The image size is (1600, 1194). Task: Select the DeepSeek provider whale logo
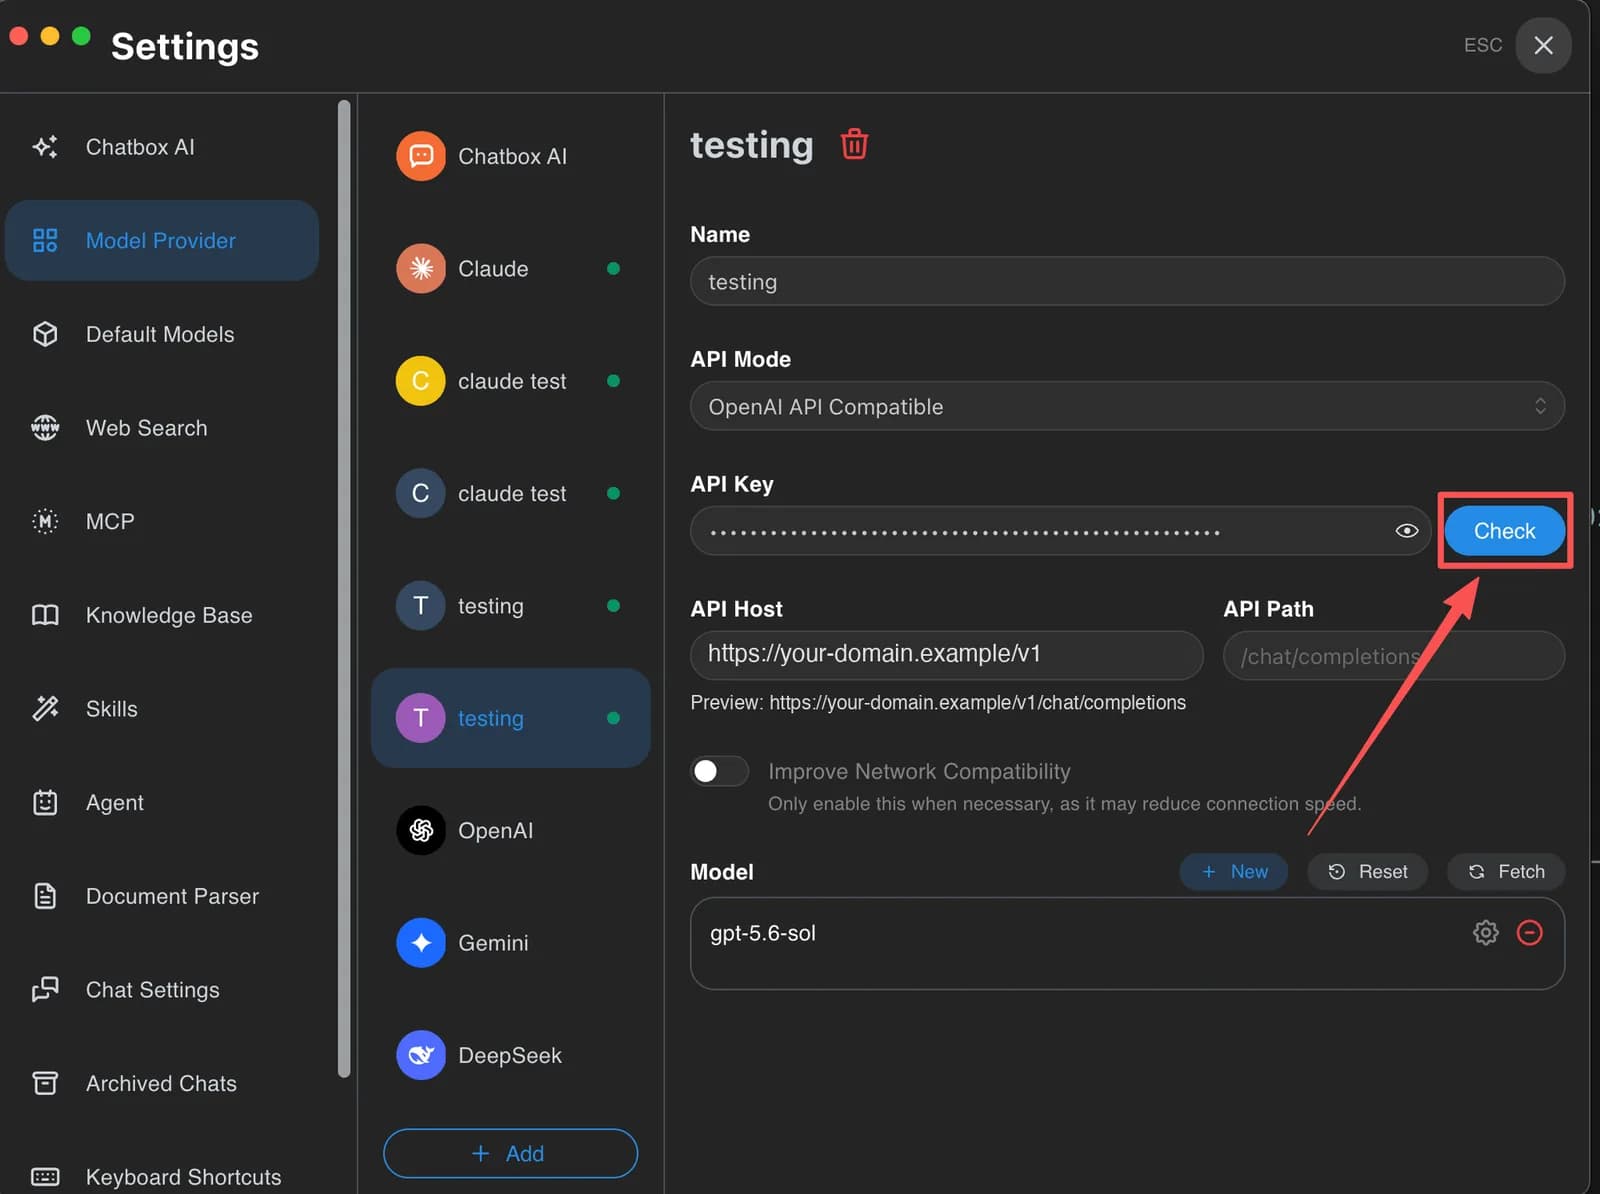pyautogui.click(x=421, y=1055)
